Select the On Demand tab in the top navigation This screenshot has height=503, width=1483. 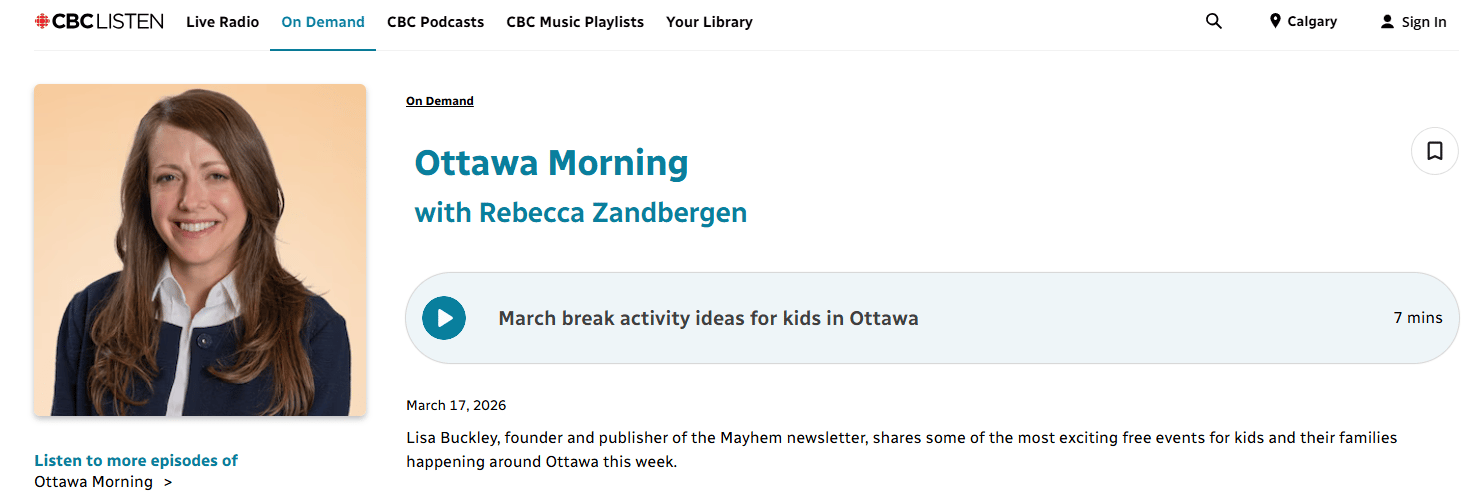coord(323,22)
